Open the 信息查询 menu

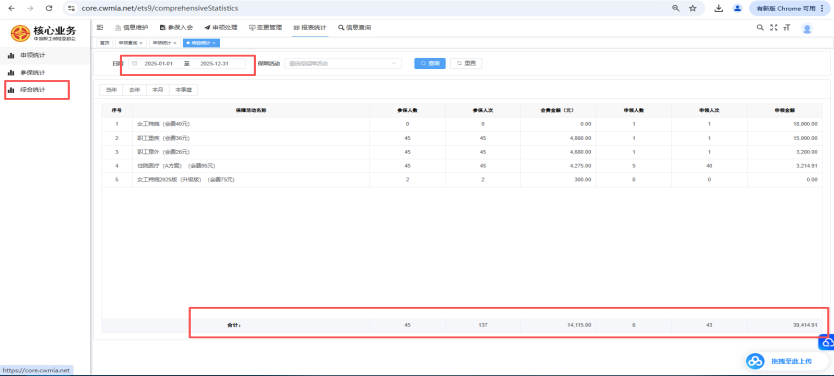point(355,27)
